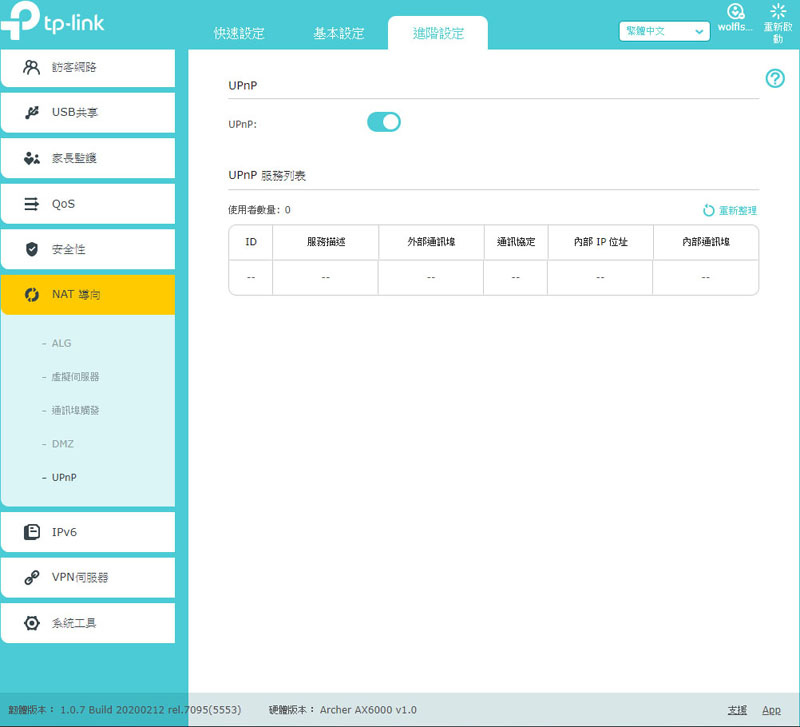The height and width of the screenshot is (727, 800).
Task: Click the 外部通訊埠 column header
Action: click(431, 242)
